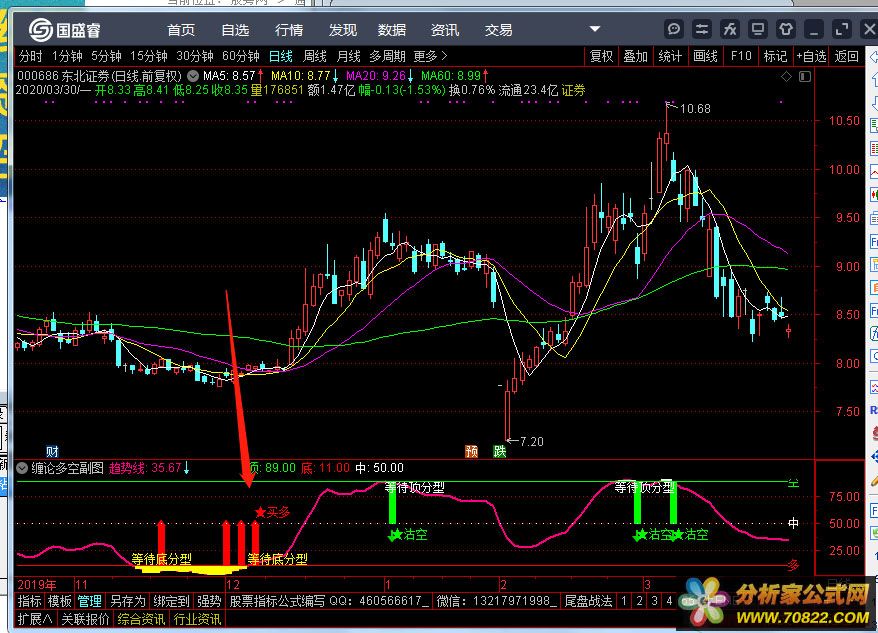Click the 预 forecast marker on chart
This screenshot has height=633, width=878.
coord(471,451)
